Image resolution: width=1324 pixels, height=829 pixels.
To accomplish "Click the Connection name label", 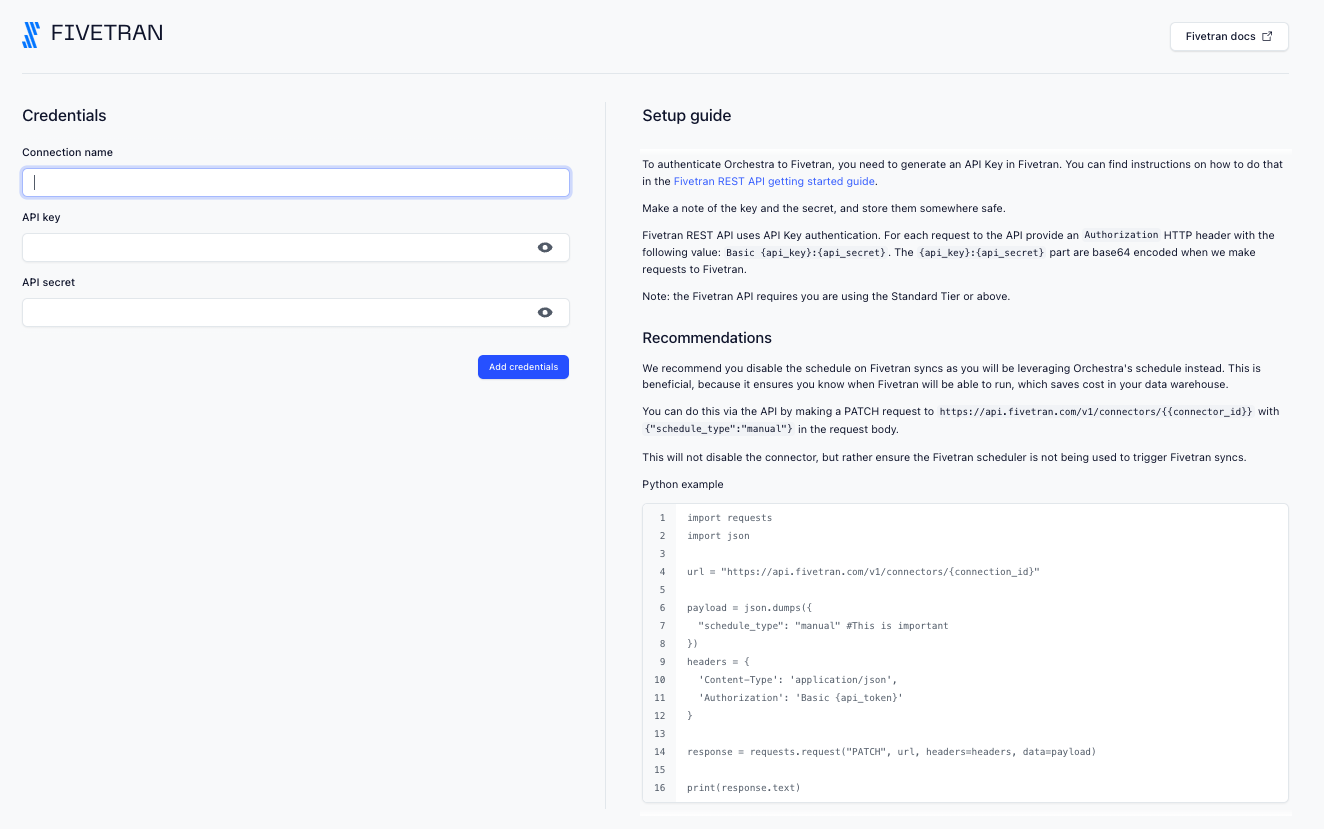I will (67, 152).
